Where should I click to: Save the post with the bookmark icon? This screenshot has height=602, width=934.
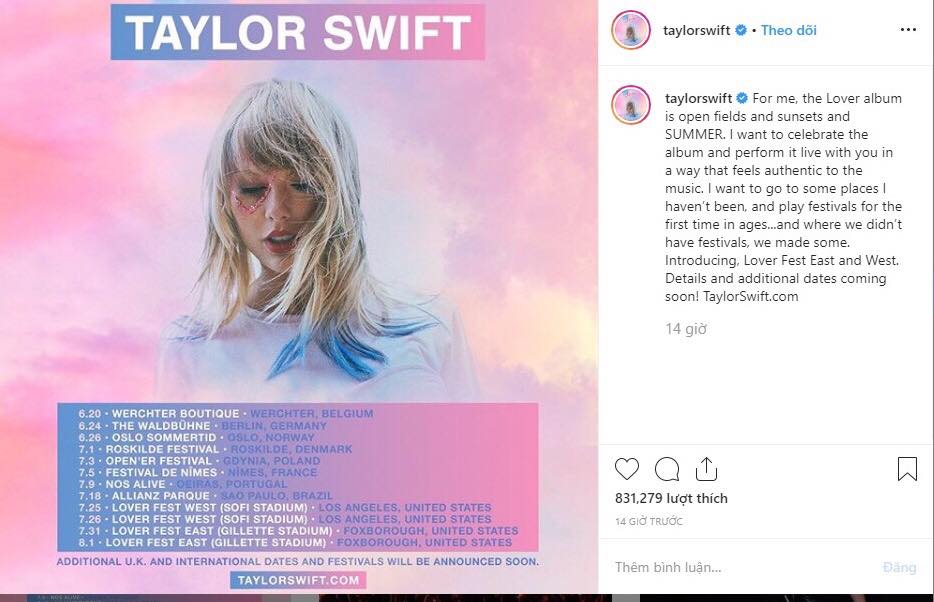click(x=907, y=469)
